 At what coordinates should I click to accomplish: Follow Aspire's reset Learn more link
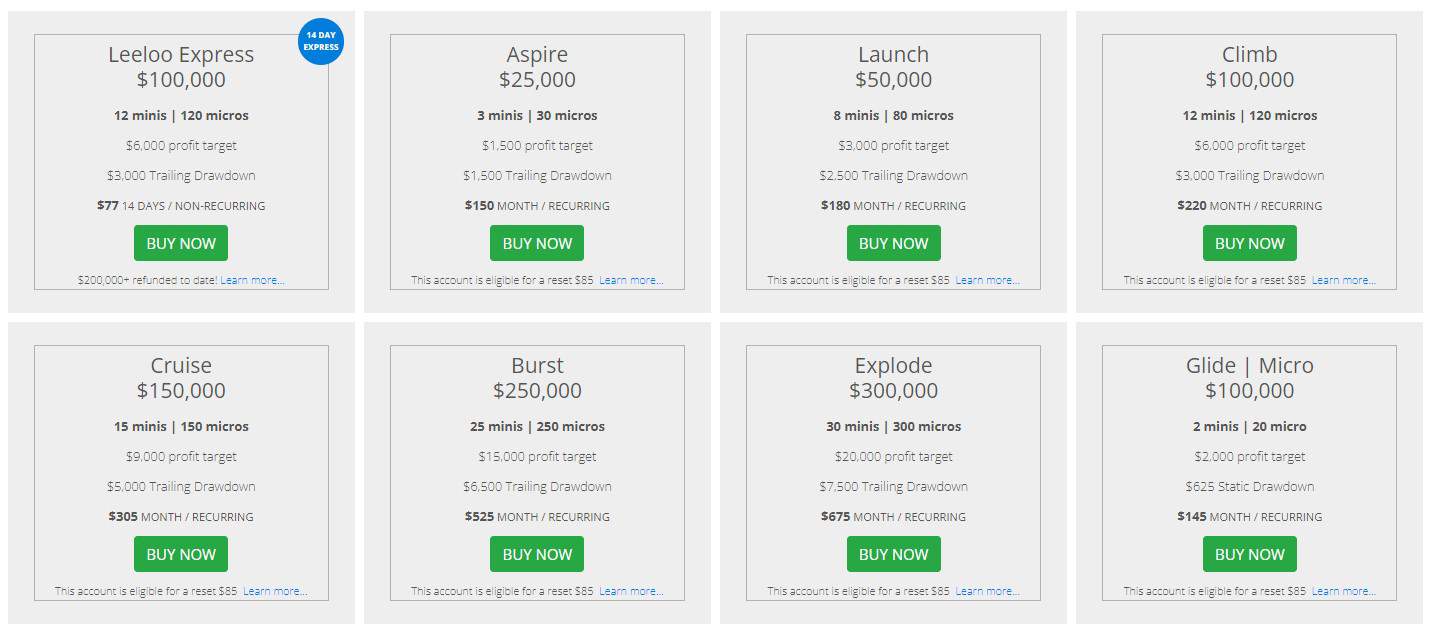tap(631, 281)
